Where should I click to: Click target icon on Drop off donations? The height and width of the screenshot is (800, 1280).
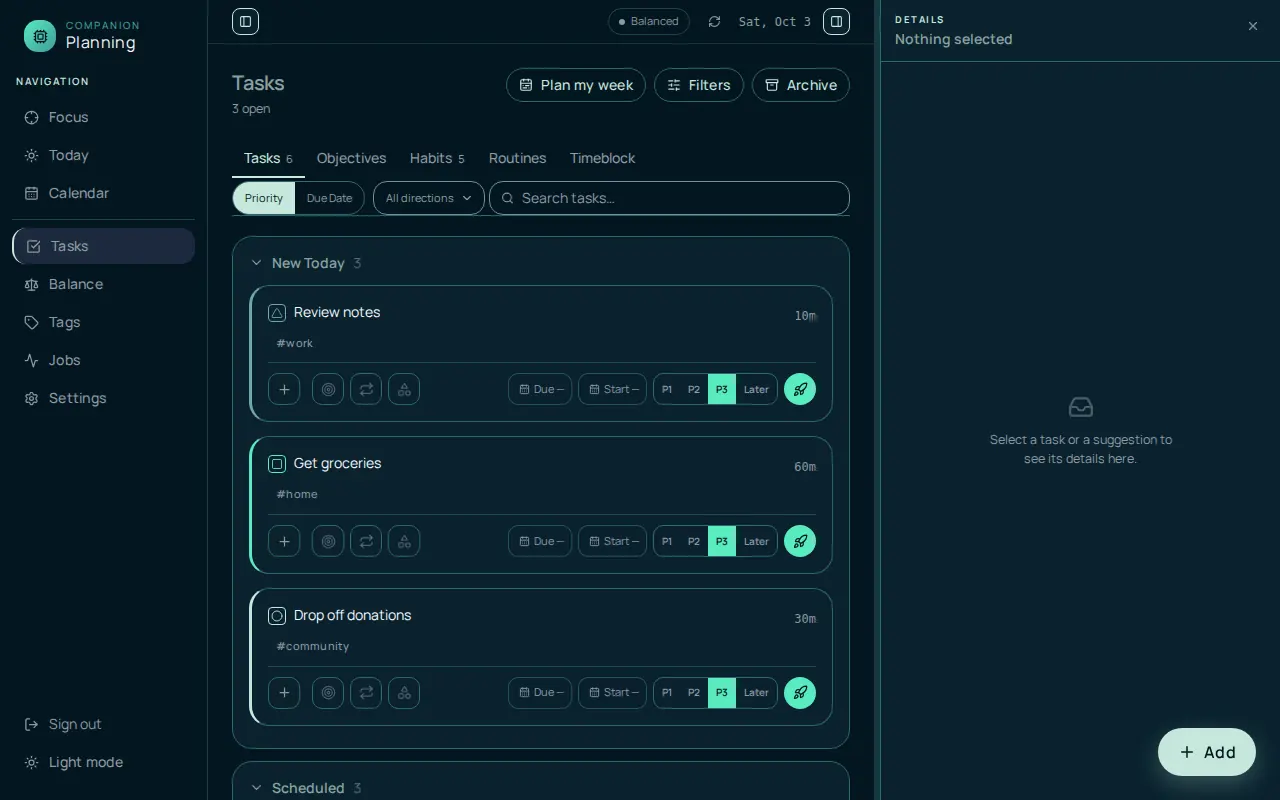click(328, 692)
